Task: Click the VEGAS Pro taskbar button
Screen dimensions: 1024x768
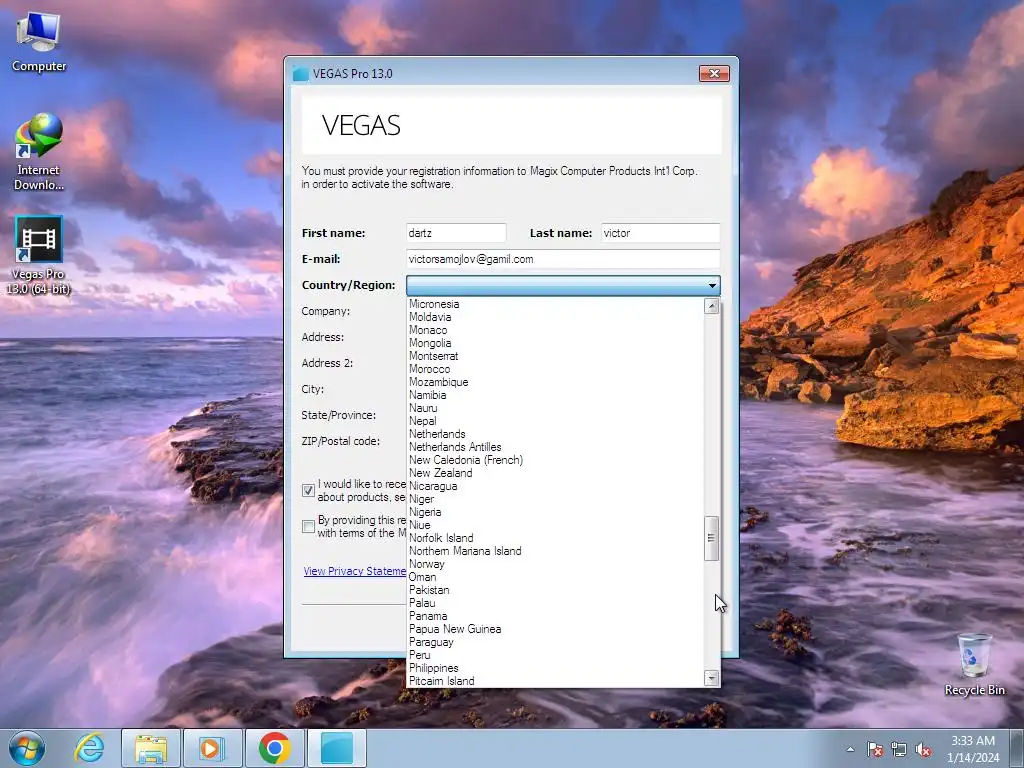Action: 336,748
